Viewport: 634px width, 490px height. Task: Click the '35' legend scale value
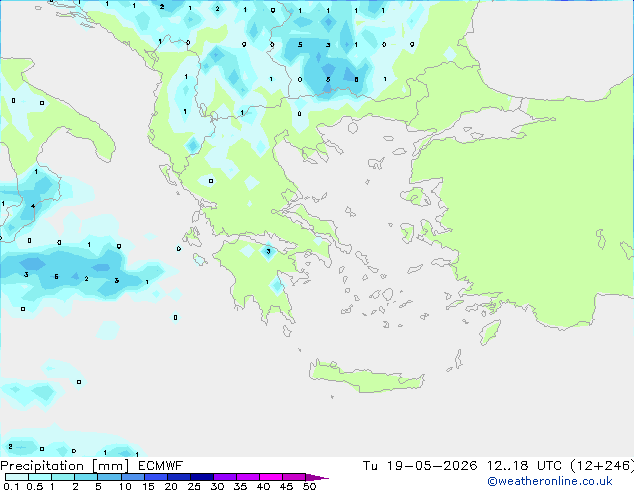[x=241, y=486]
